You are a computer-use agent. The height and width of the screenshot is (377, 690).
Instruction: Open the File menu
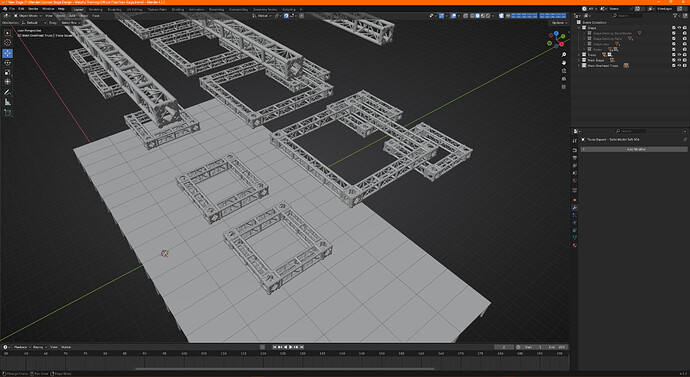point(12,9)
